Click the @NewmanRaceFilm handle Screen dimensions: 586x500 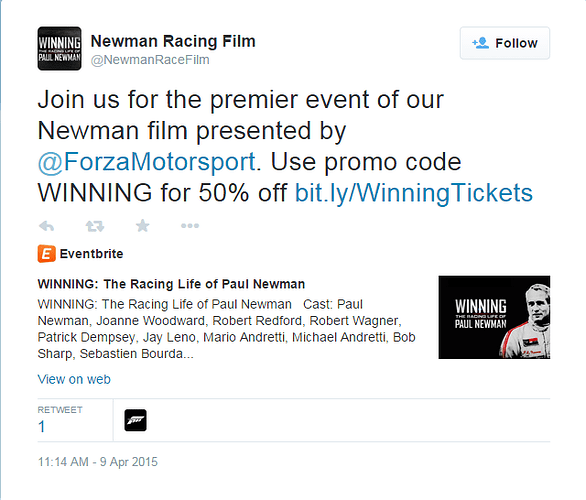[150, 60]
